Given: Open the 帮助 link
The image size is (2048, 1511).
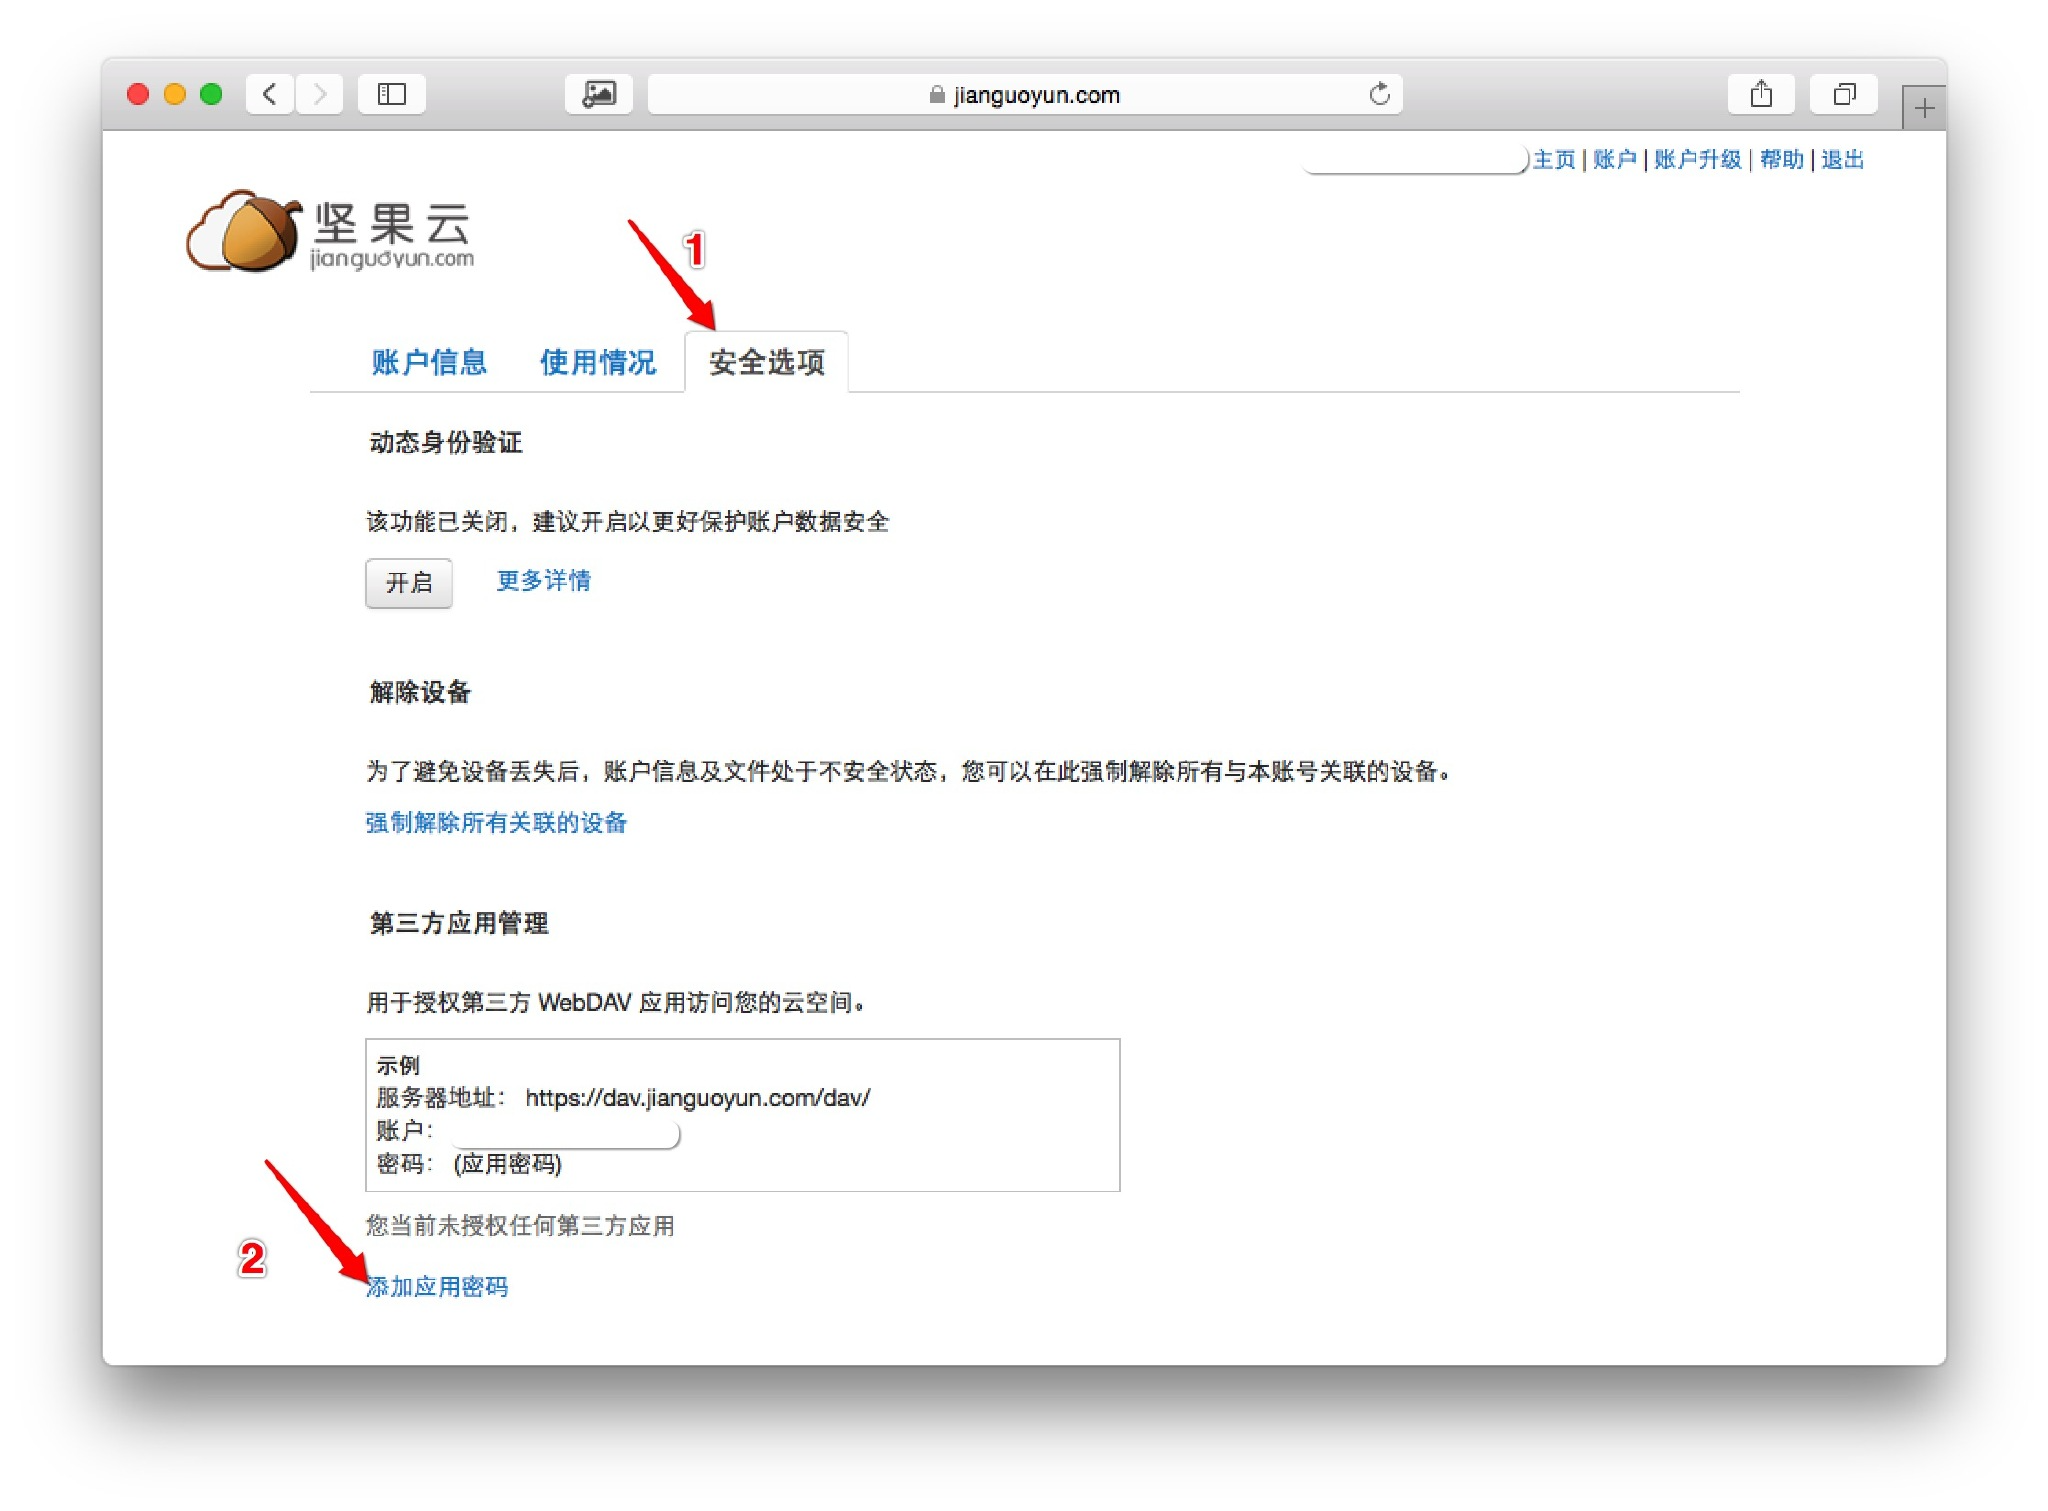Looking at the screenshot, I should click(1782, 160).
